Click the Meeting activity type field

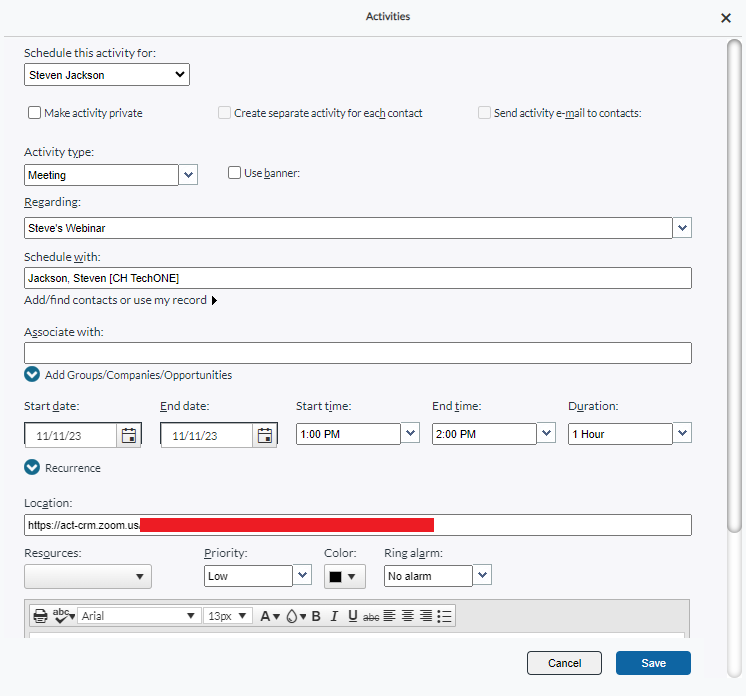pyautogui.click(x=101, y=175)
